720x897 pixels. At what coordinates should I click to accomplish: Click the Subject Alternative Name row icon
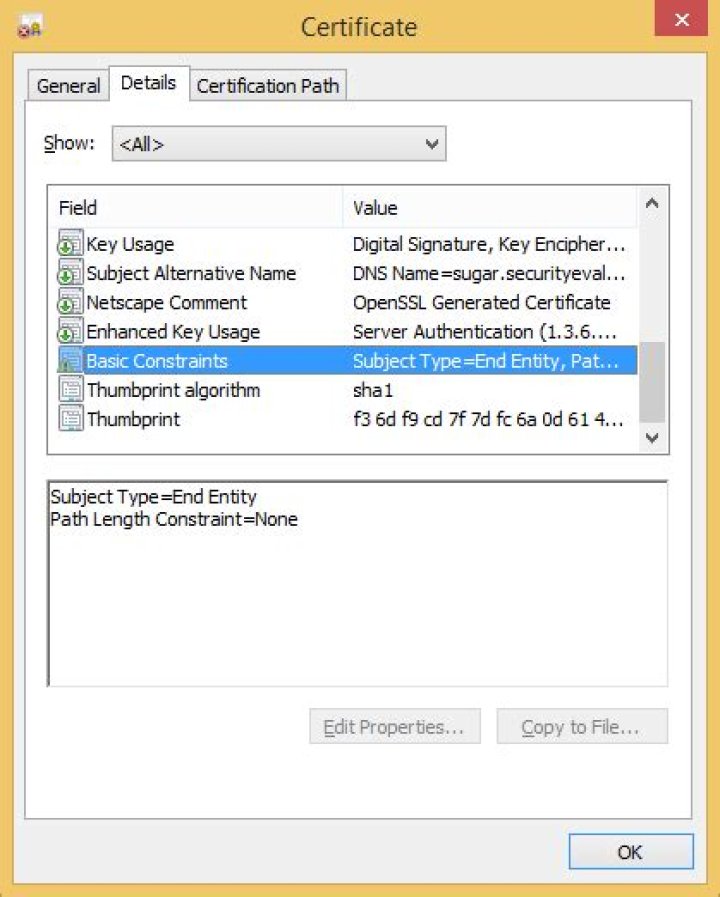click(x=70, y=273)
